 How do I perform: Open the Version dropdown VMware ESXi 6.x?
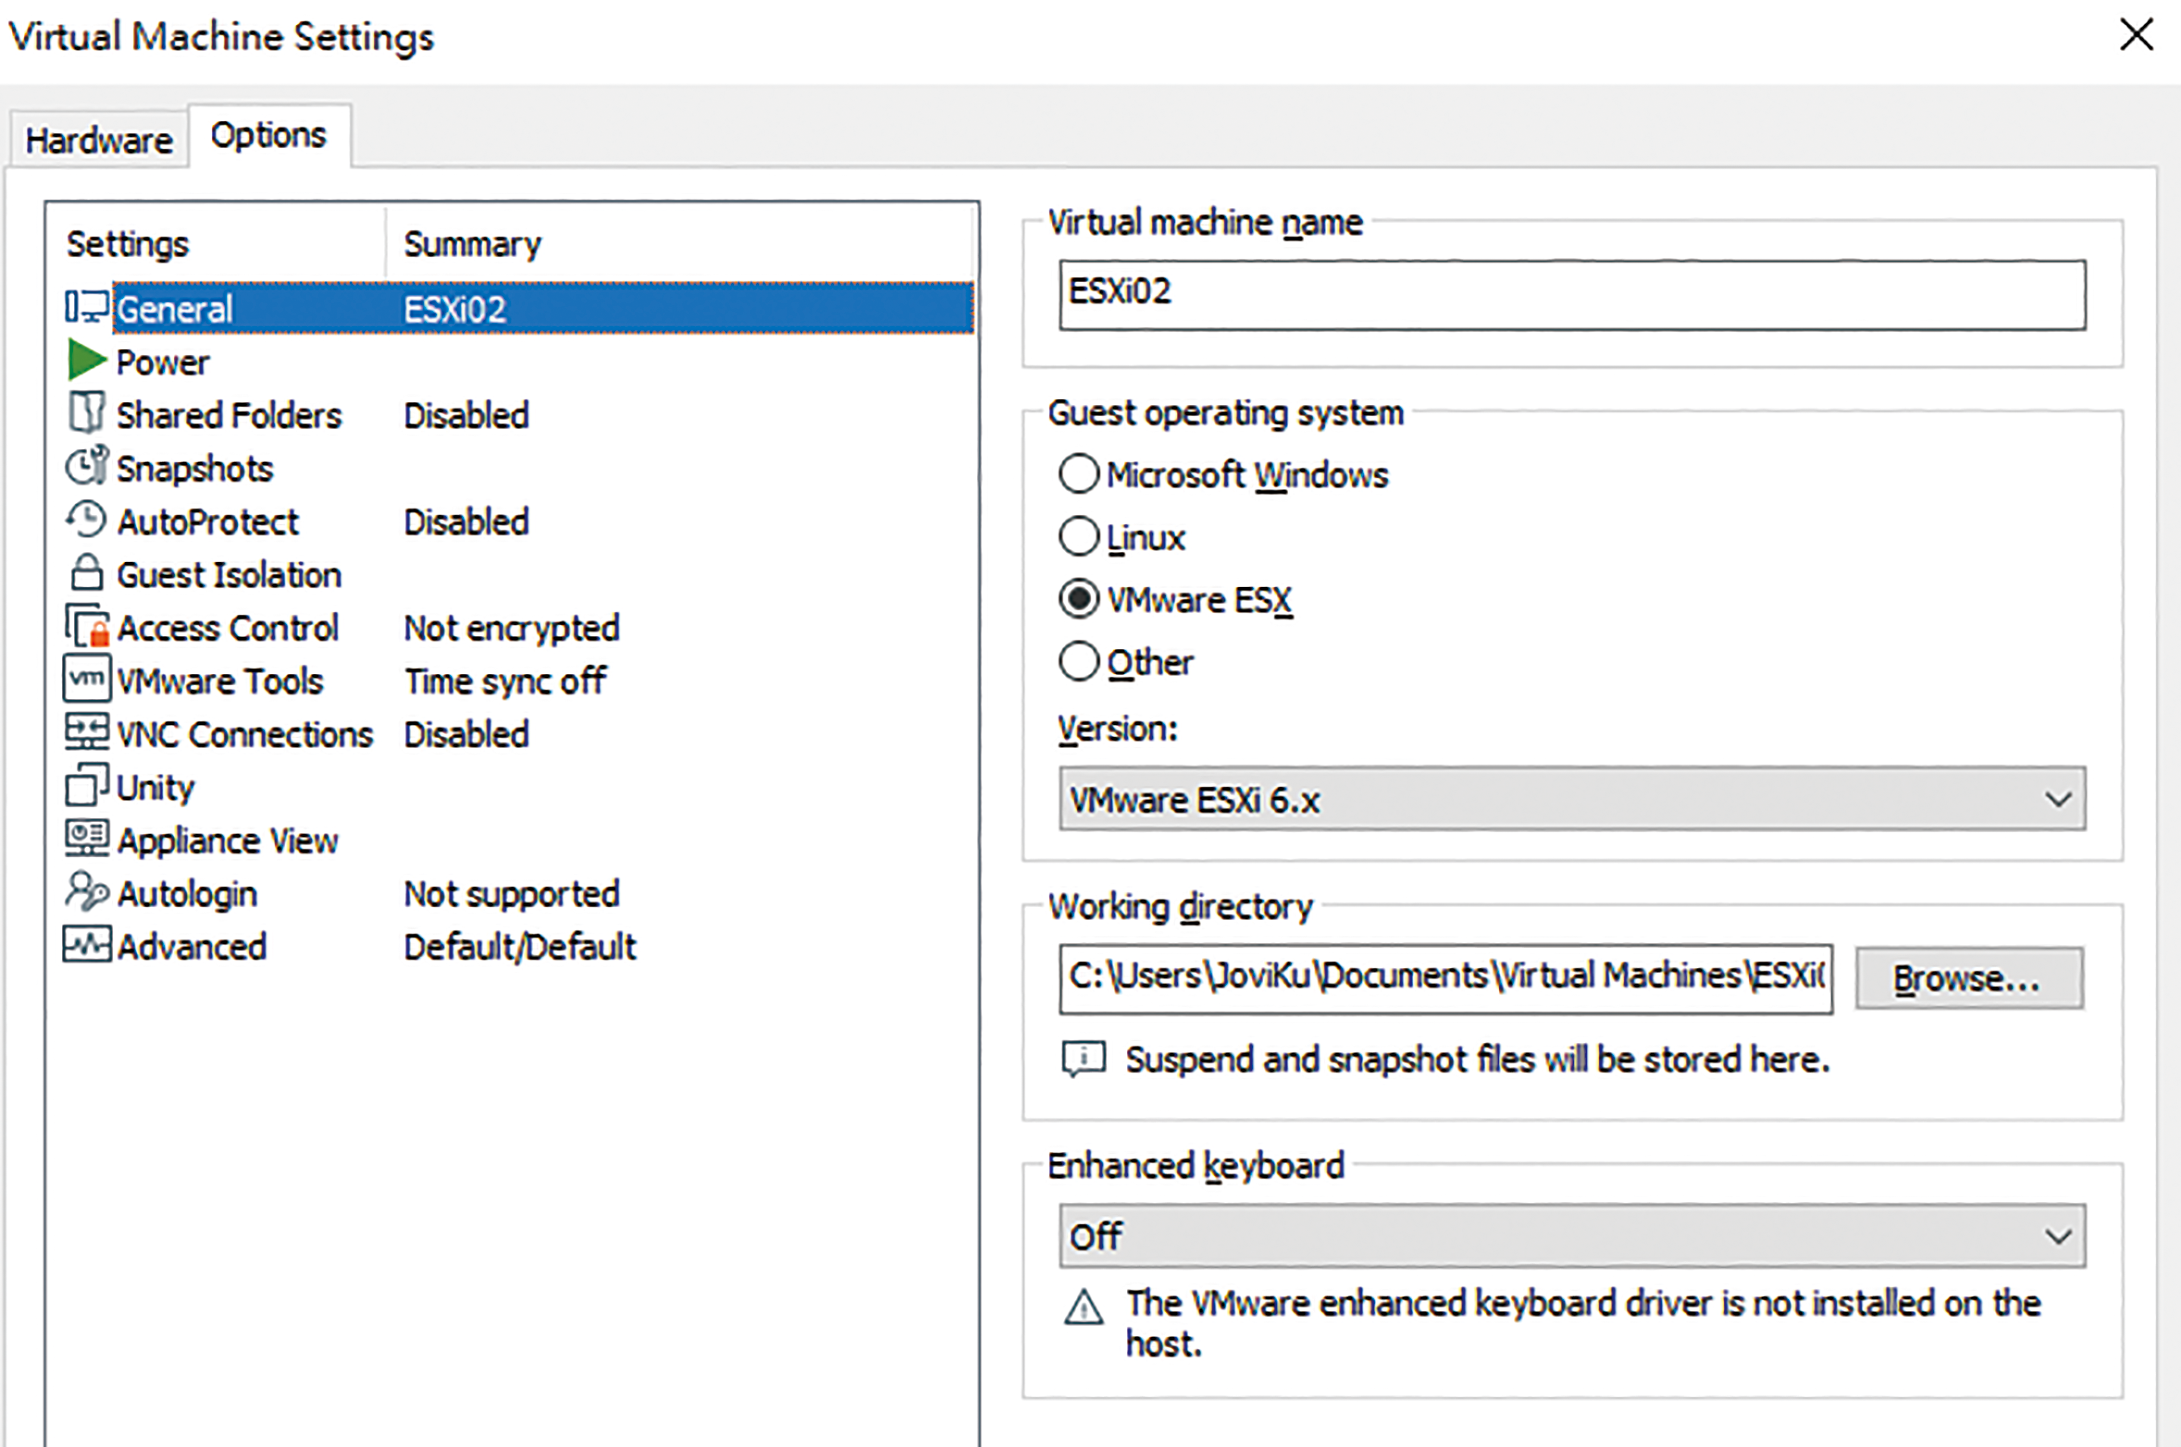coord(1573,799)
